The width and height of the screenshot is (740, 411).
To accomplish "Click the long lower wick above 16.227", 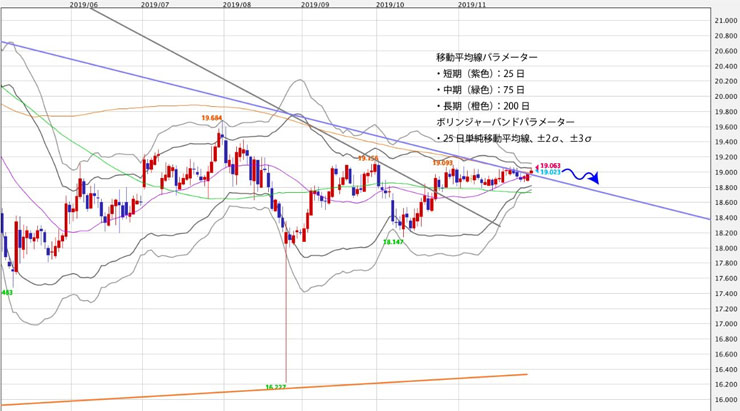I will [286, 311].
